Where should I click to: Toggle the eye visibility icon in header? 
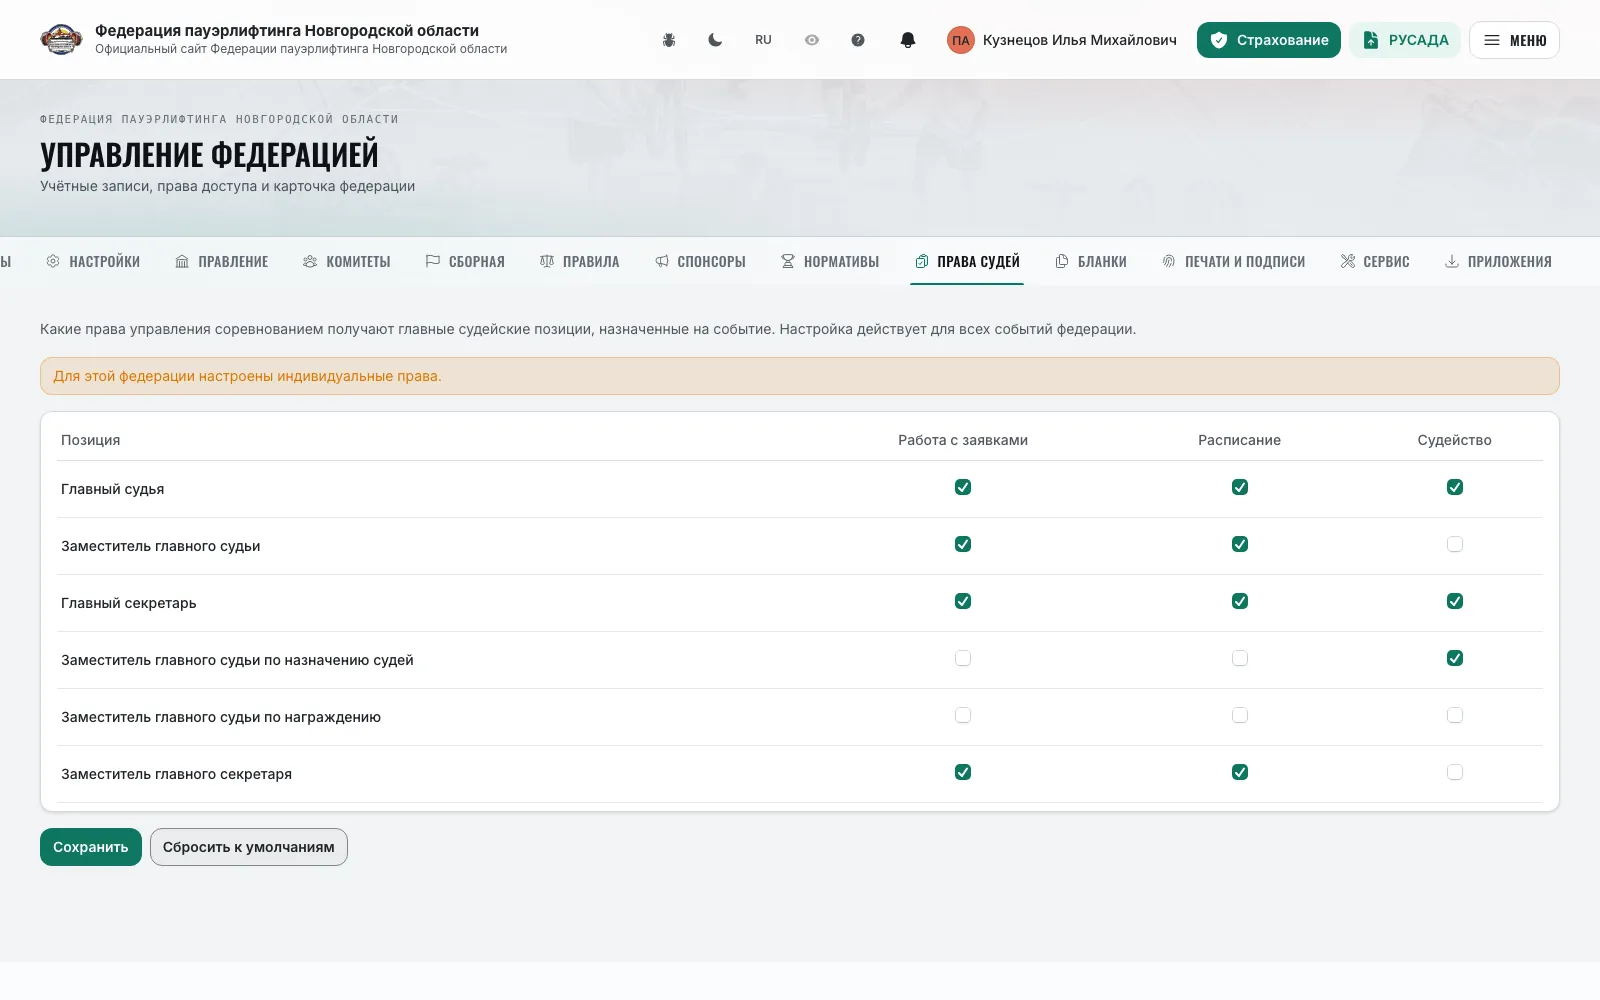click(812, 40)
